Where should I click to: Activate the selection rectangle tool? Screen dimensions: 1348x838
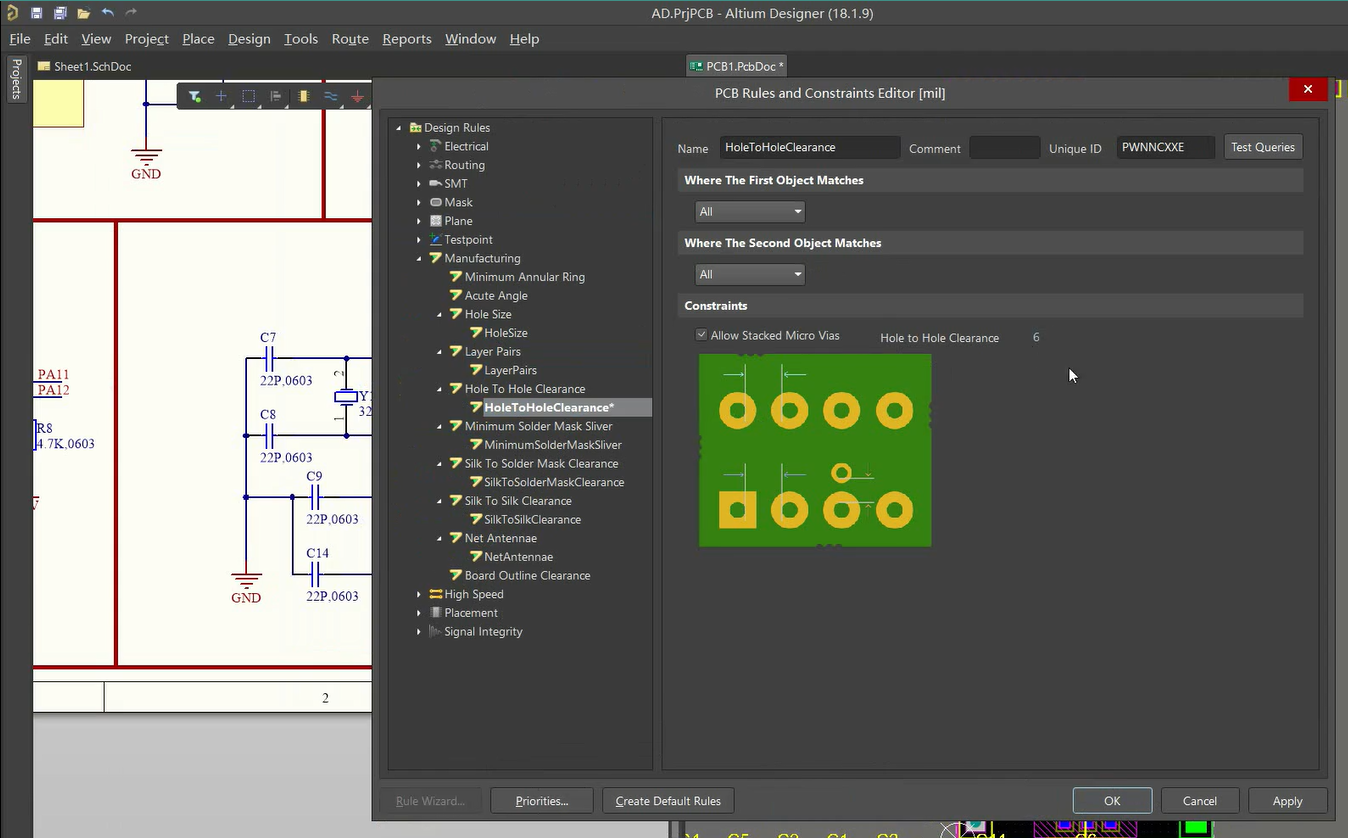[x=250, y=96]
